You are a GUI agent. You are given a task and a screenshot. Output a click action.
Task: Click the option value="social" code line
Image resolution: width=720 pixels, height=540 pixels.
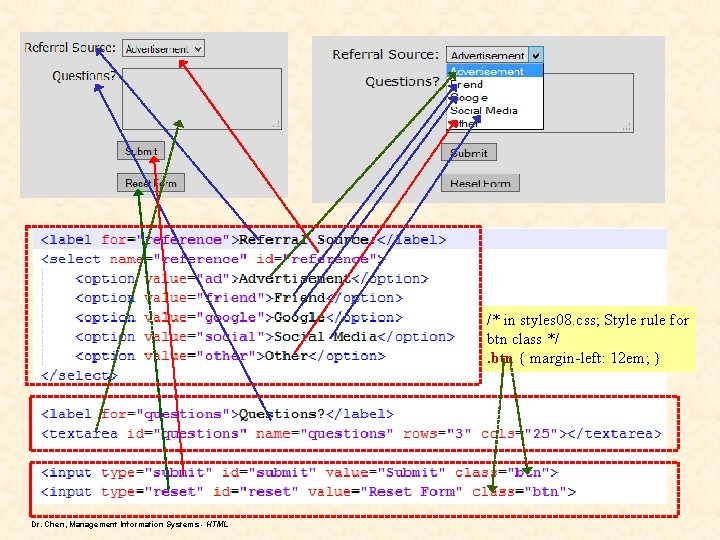click(x=265, y=337)
